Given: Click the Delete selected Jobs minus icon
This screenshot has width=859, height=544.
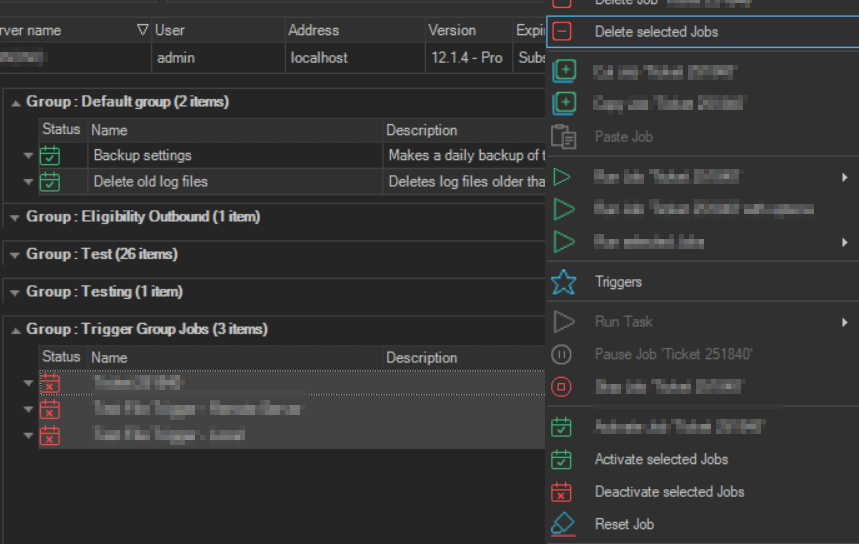Looking at the screenshot, I should (x=563, y=32).
